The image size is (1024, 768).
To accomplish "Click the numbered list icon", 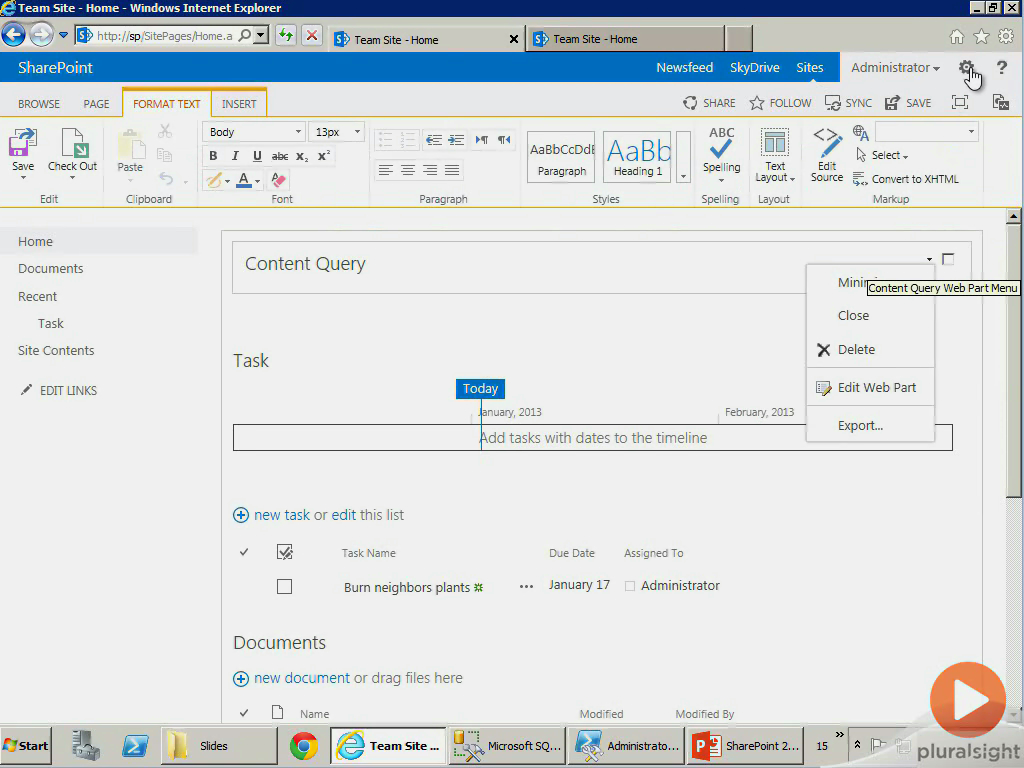I will (x=408, y=140).
